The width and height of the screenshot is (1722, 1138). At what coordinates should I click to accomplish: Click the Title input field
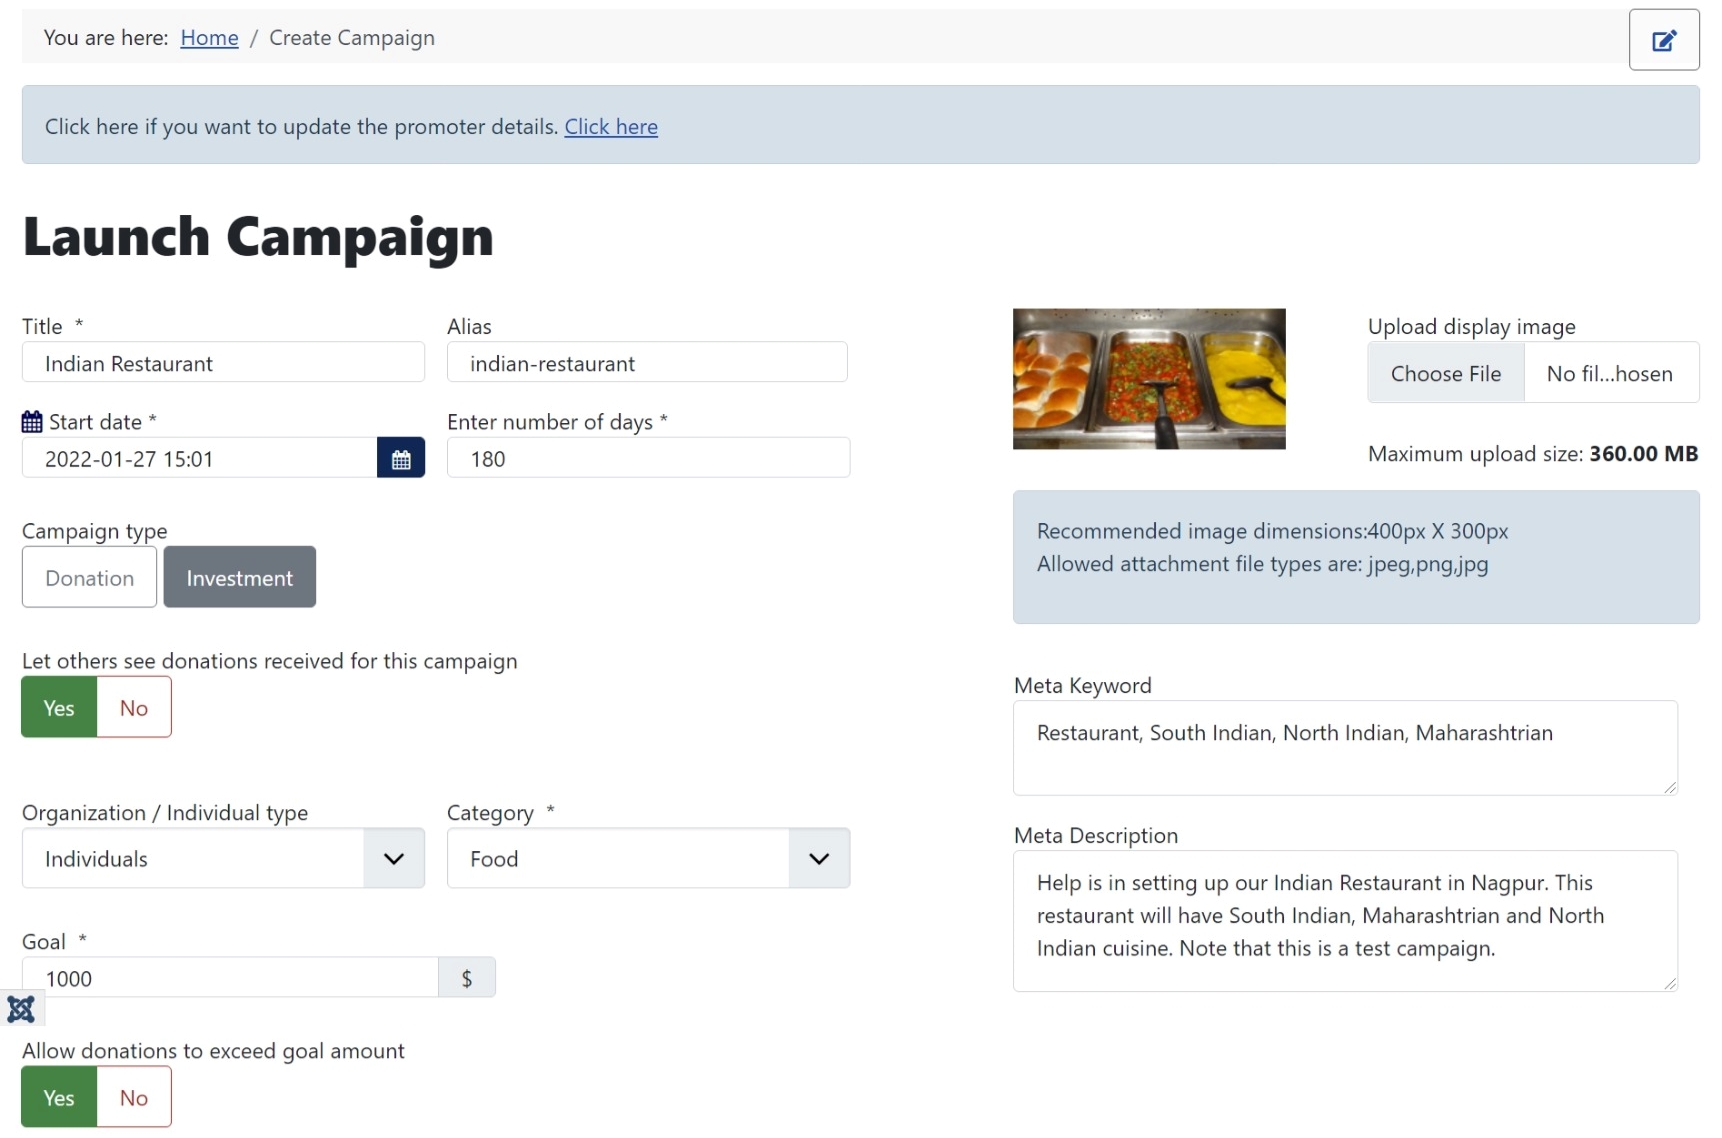coord(222,363)
